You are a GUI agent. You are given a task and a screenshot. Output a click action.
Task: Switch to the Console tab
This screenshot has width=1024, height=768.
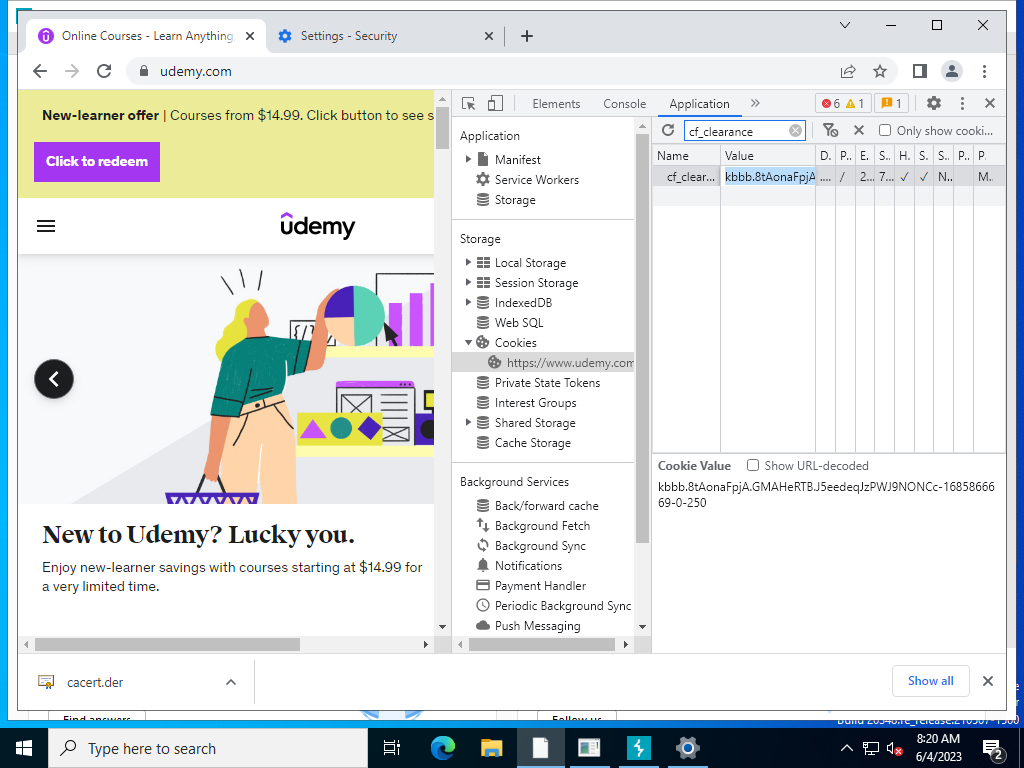[x=624, y=104]
